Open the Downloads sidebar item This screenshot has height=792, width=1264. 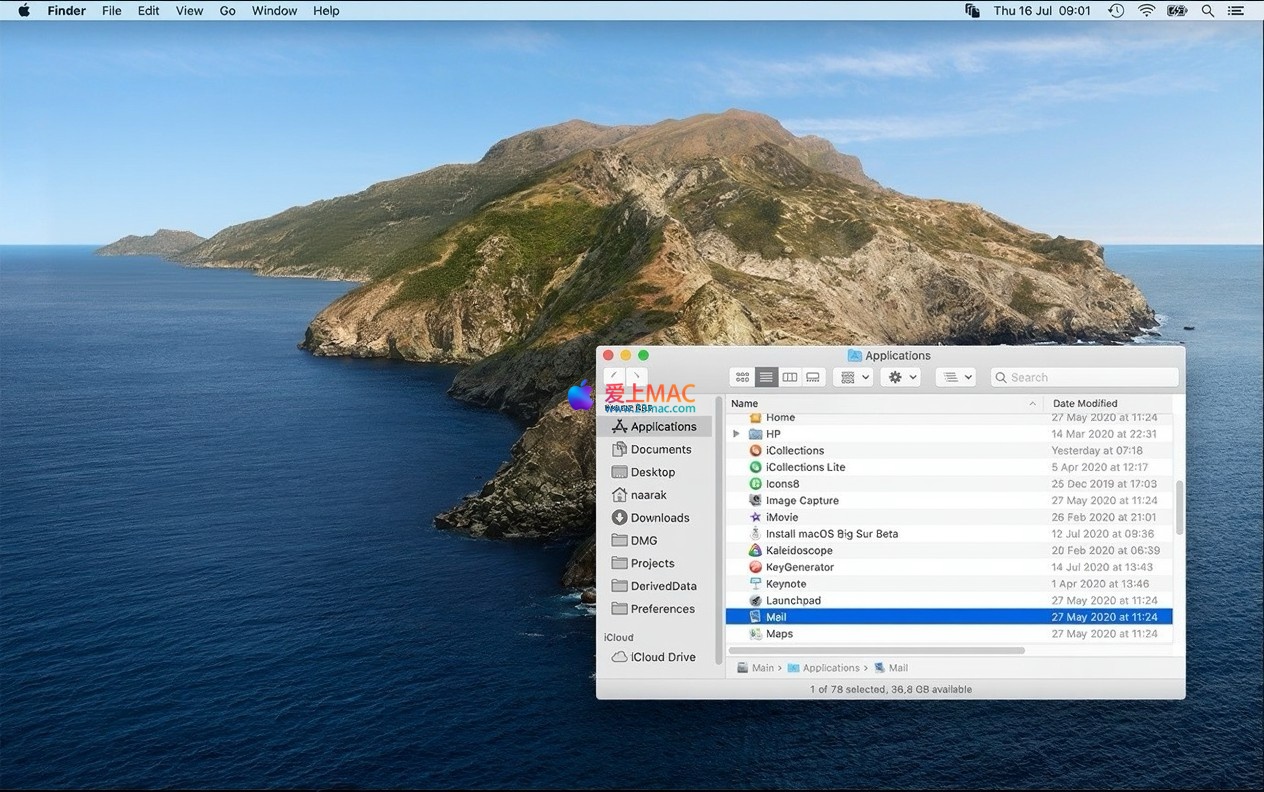pos(659,518)
